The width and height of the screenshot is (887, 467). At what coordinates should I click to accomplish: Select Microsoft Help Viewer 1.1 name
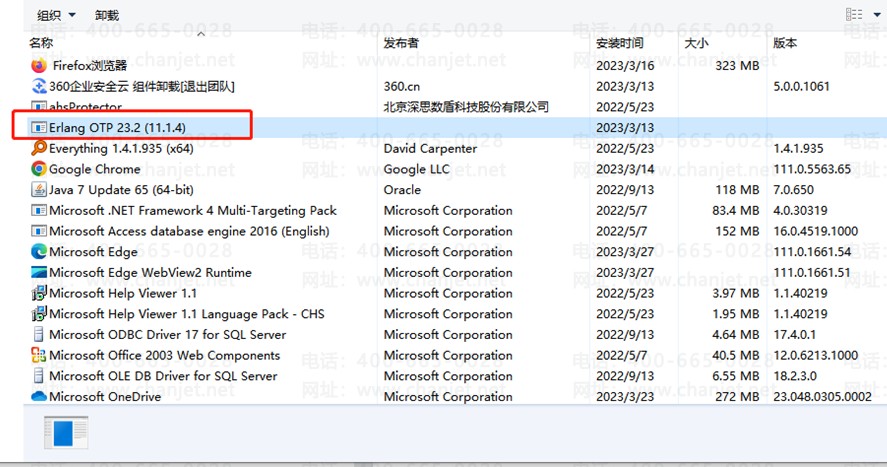click(x=123, y=293)
